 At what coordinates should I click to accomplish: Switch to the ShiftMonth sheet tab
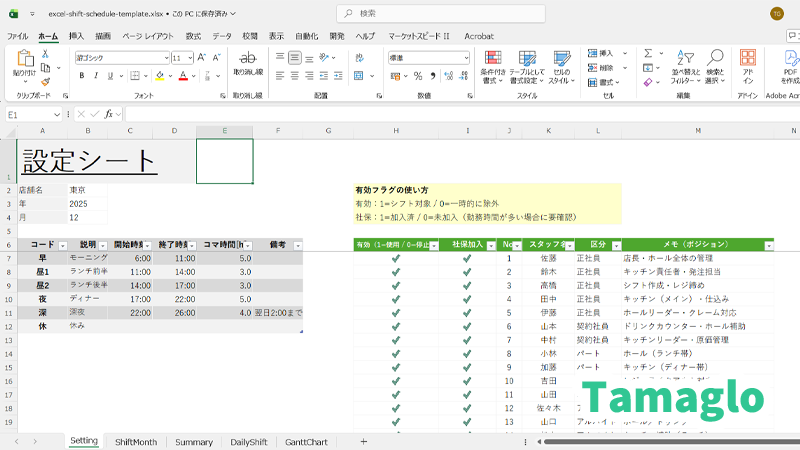tap(136, 441)
